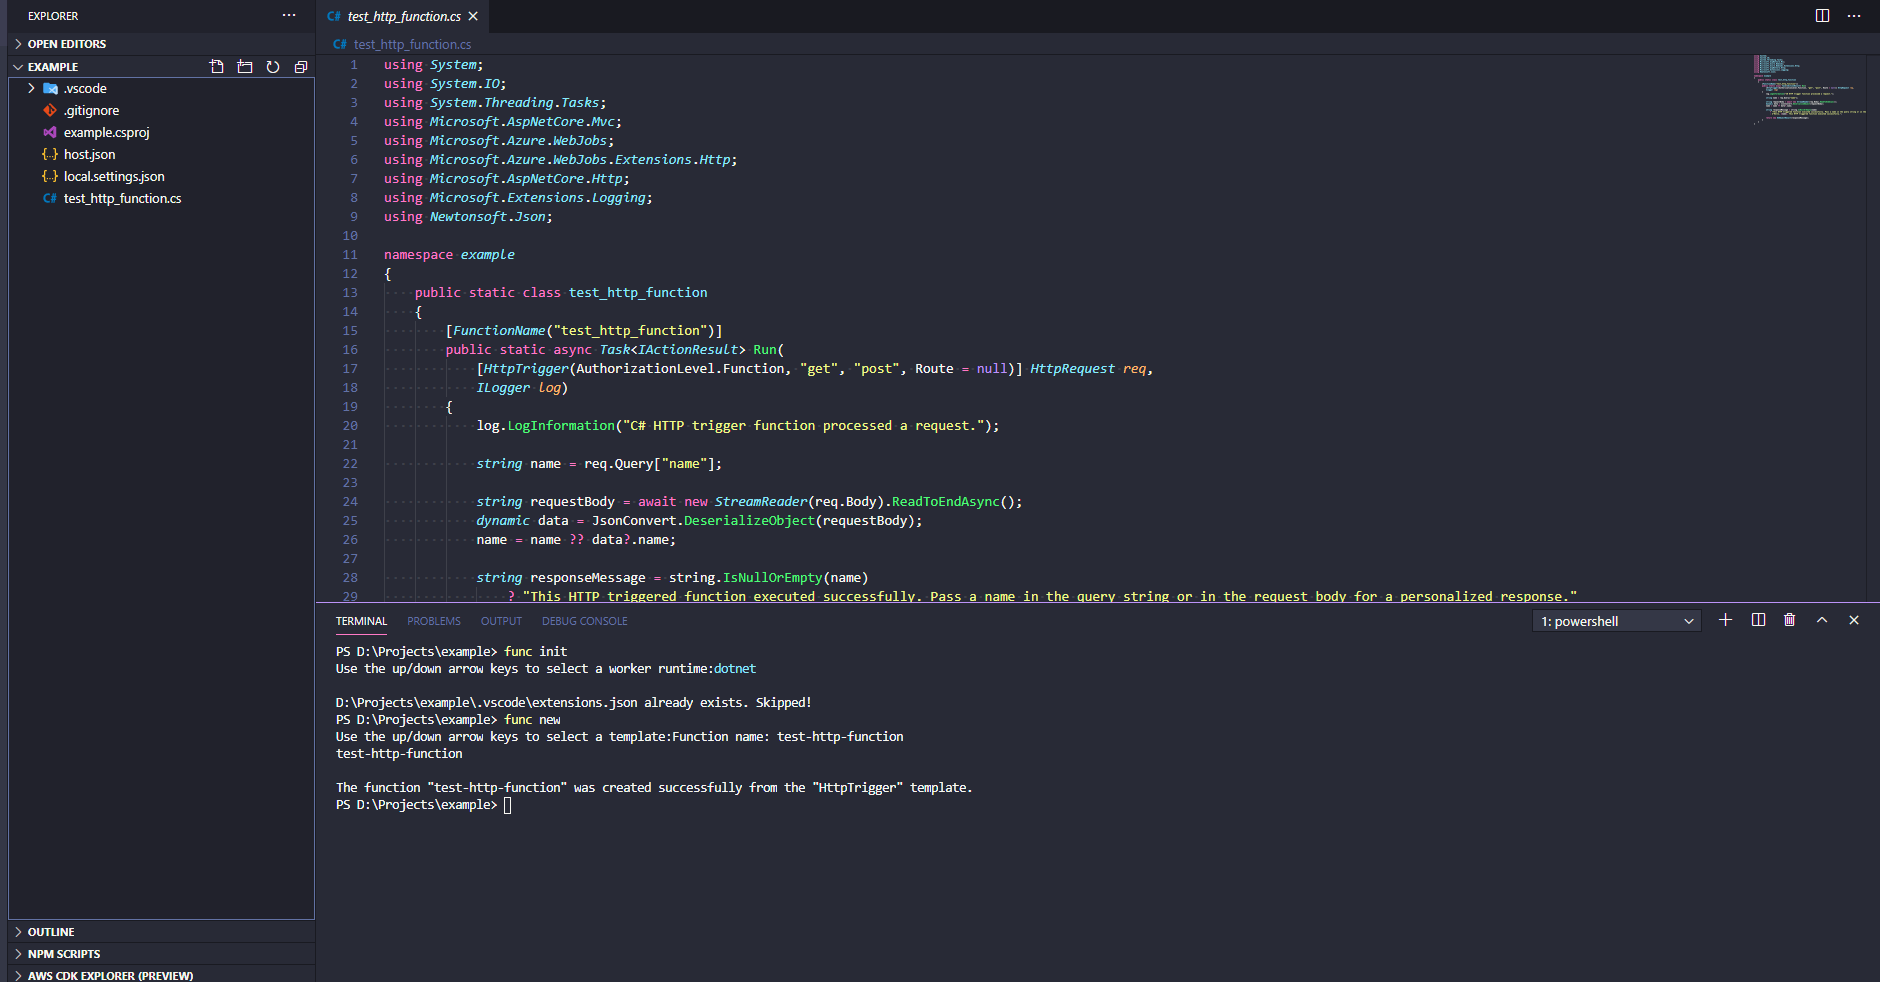The height and width of the screenshot is (982, 1880).
Task: Click 'namespace example' on line 11
Action: (449, 254)
